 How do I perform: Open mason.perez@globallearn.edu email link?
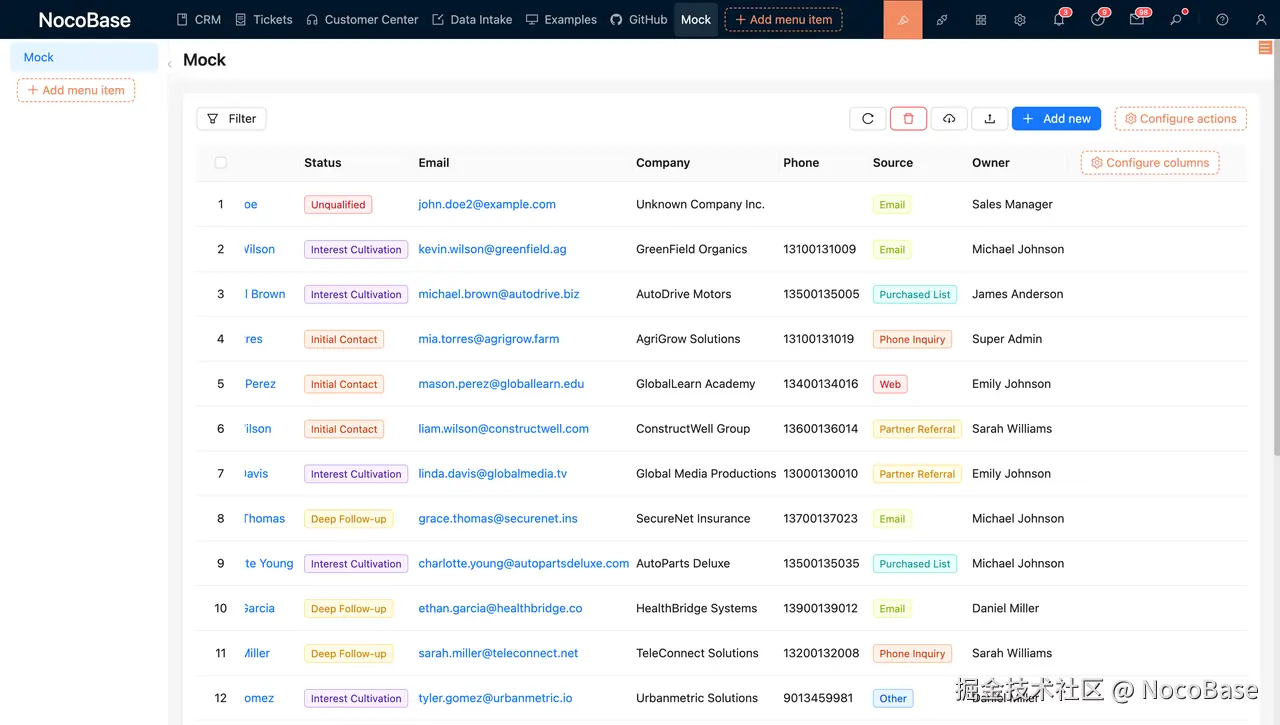coord(501,384)
